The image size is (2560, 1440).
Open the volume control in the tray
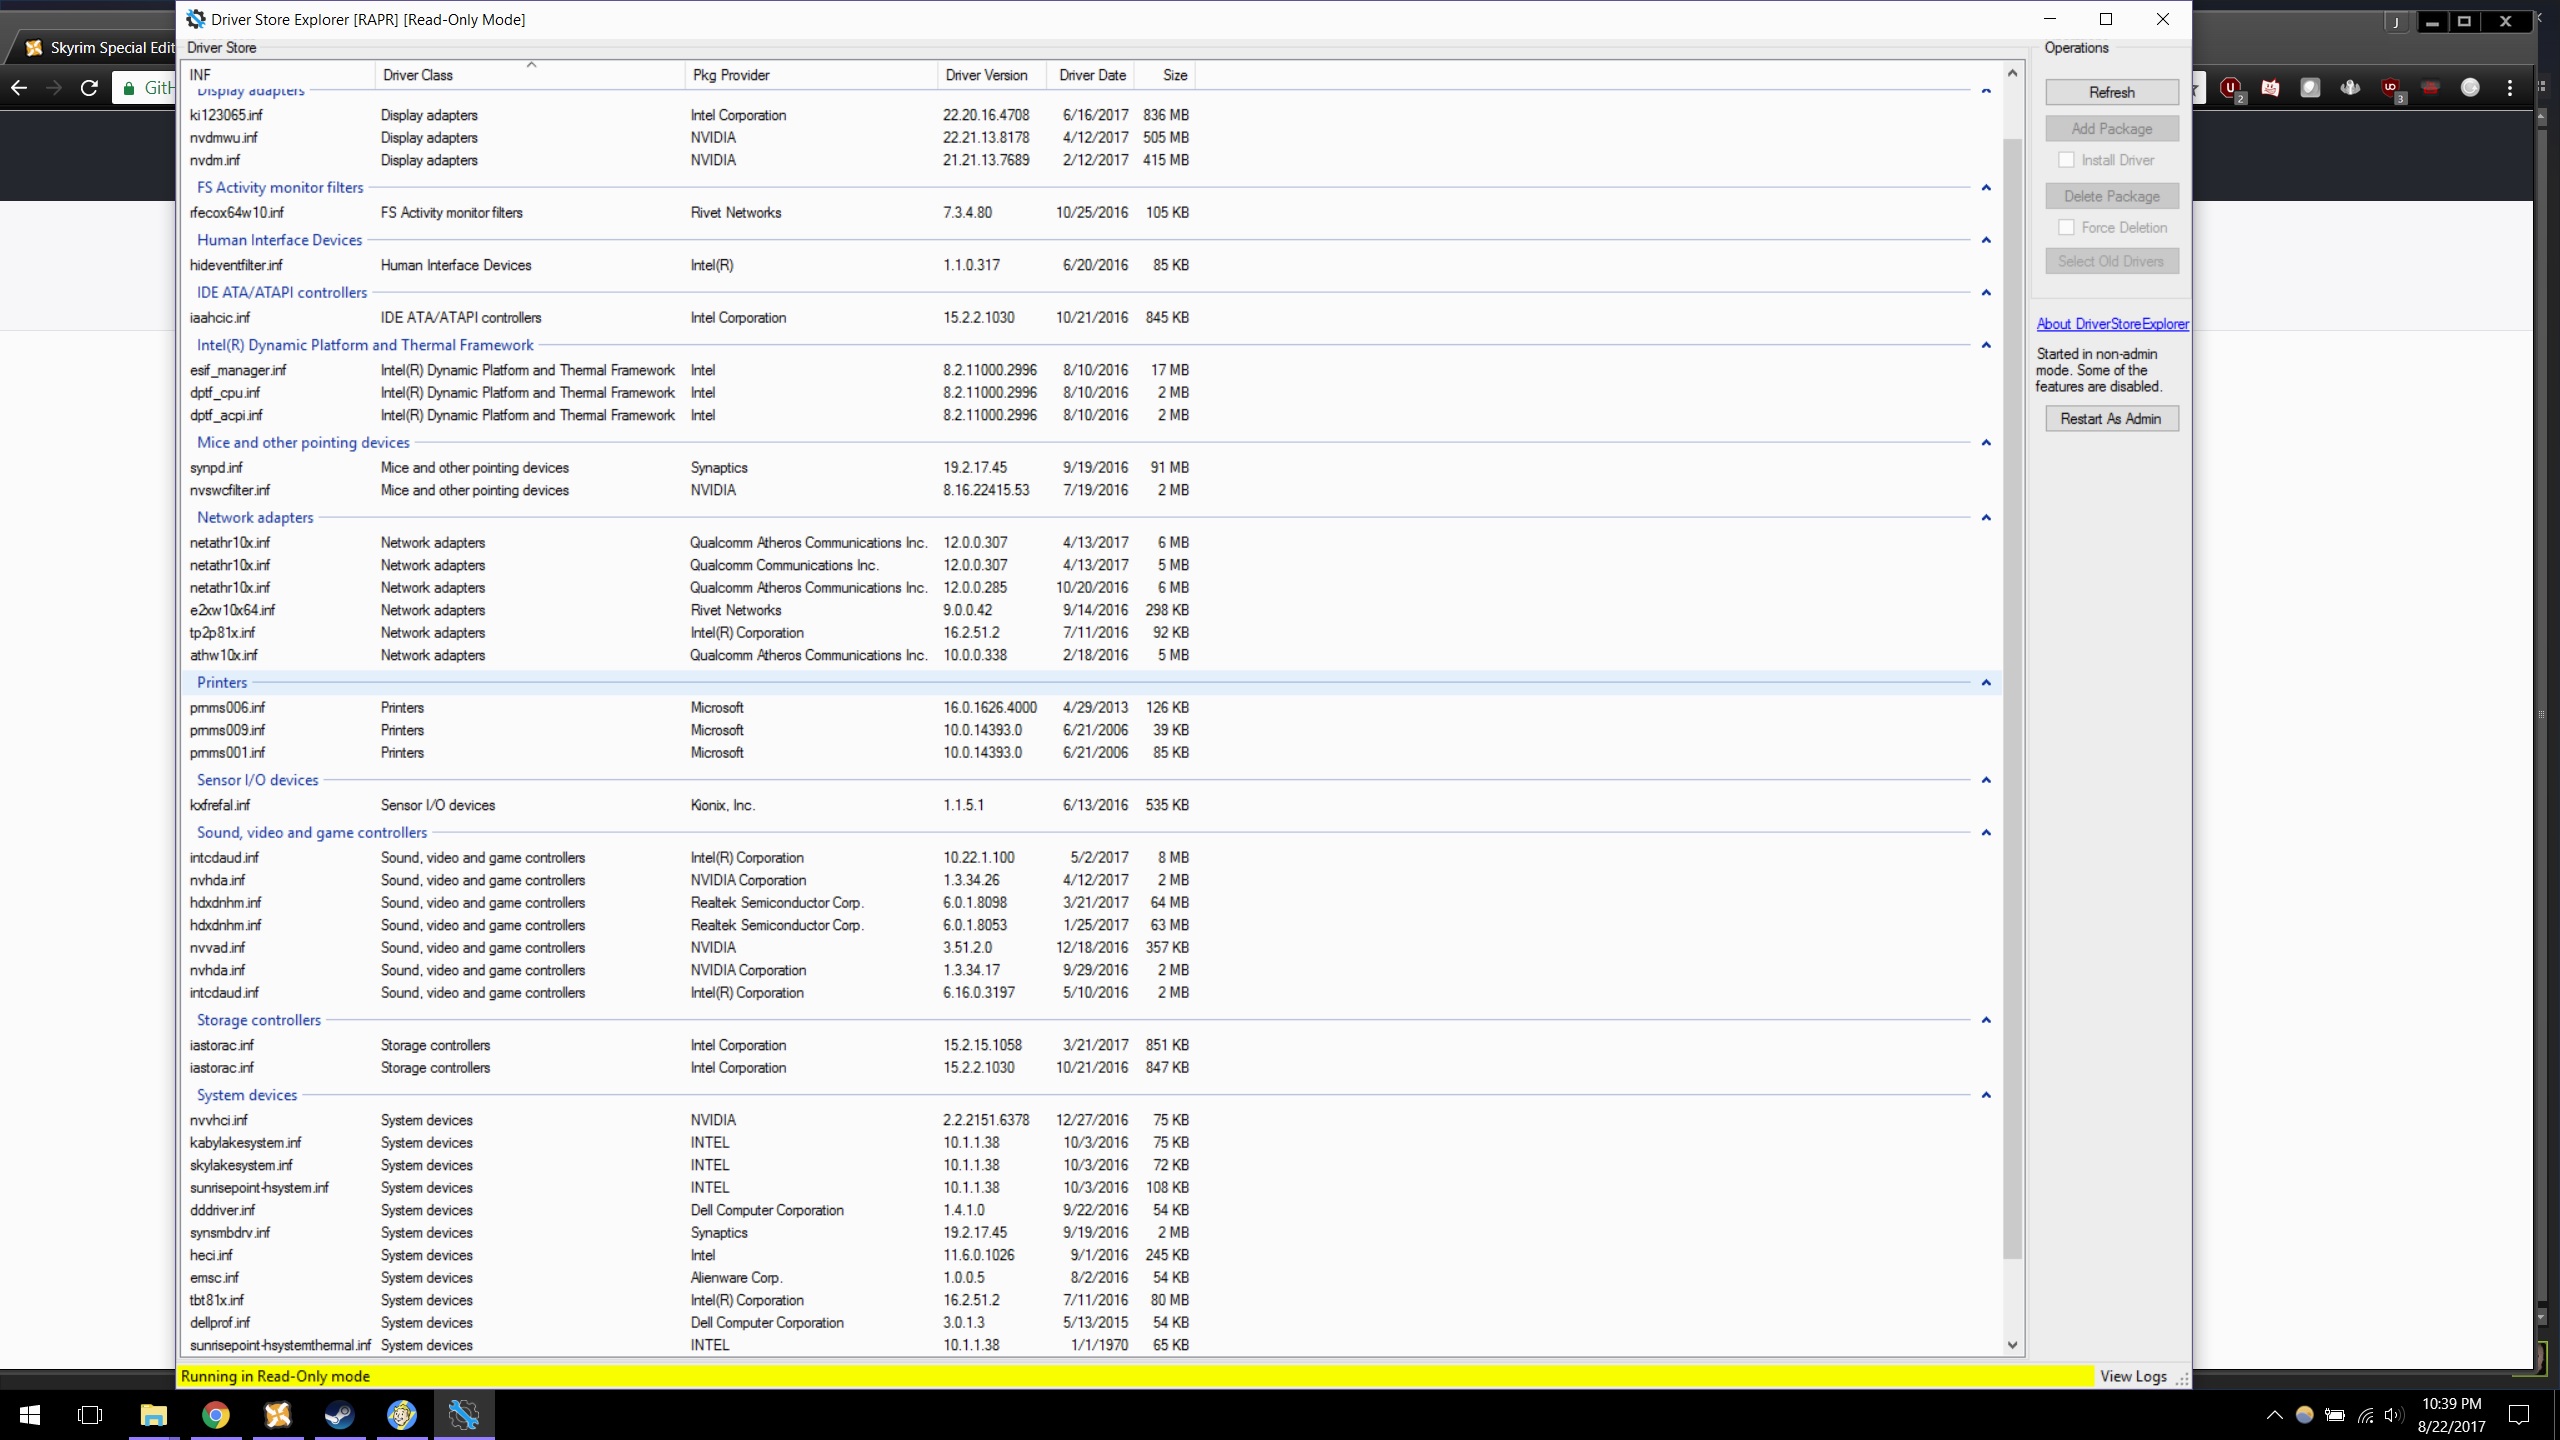point(2393,1415)
